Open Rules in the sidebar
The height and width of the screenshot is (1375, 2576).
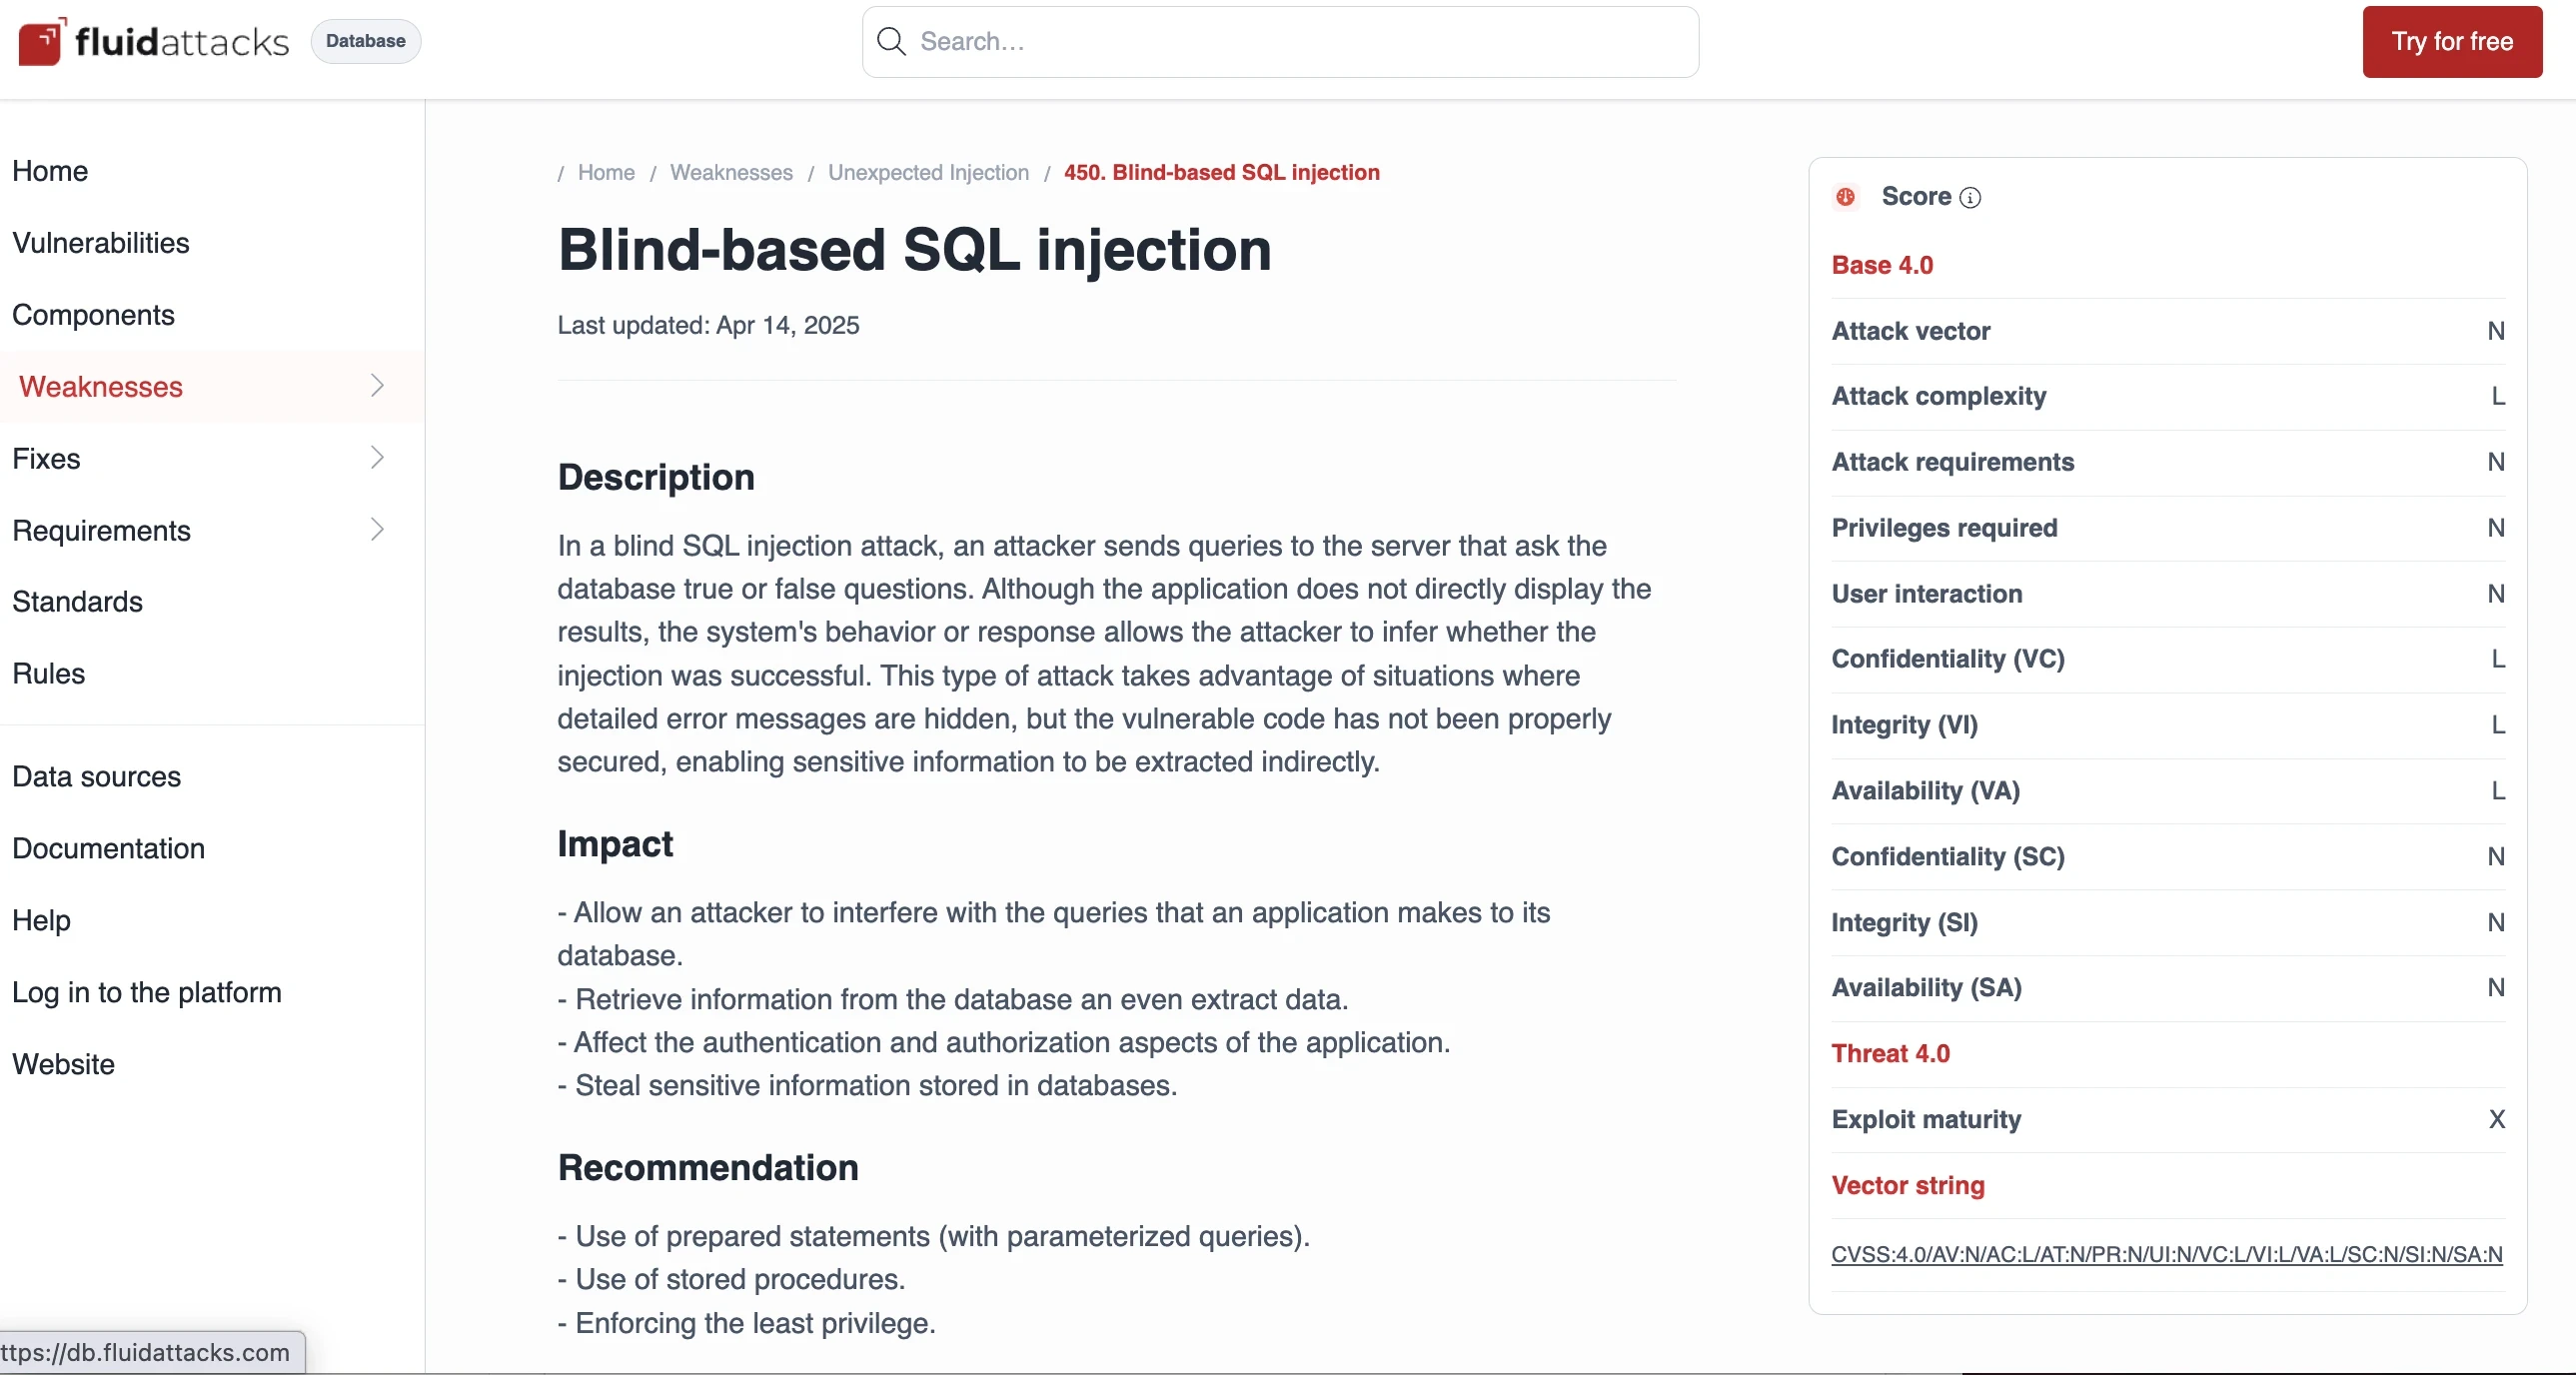(48, 674)
